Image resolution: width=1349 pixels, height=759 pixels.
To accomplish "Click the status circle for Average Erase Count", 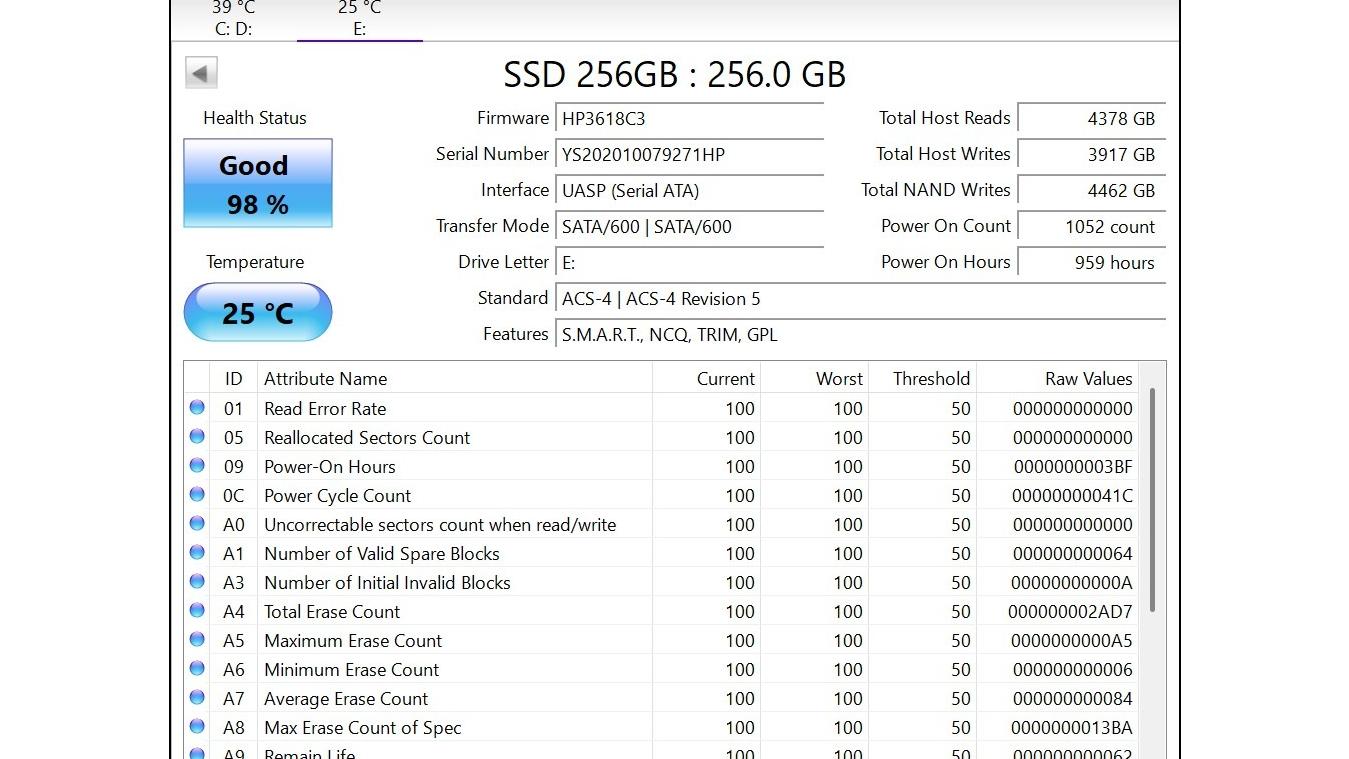I will tap(197, 697).
